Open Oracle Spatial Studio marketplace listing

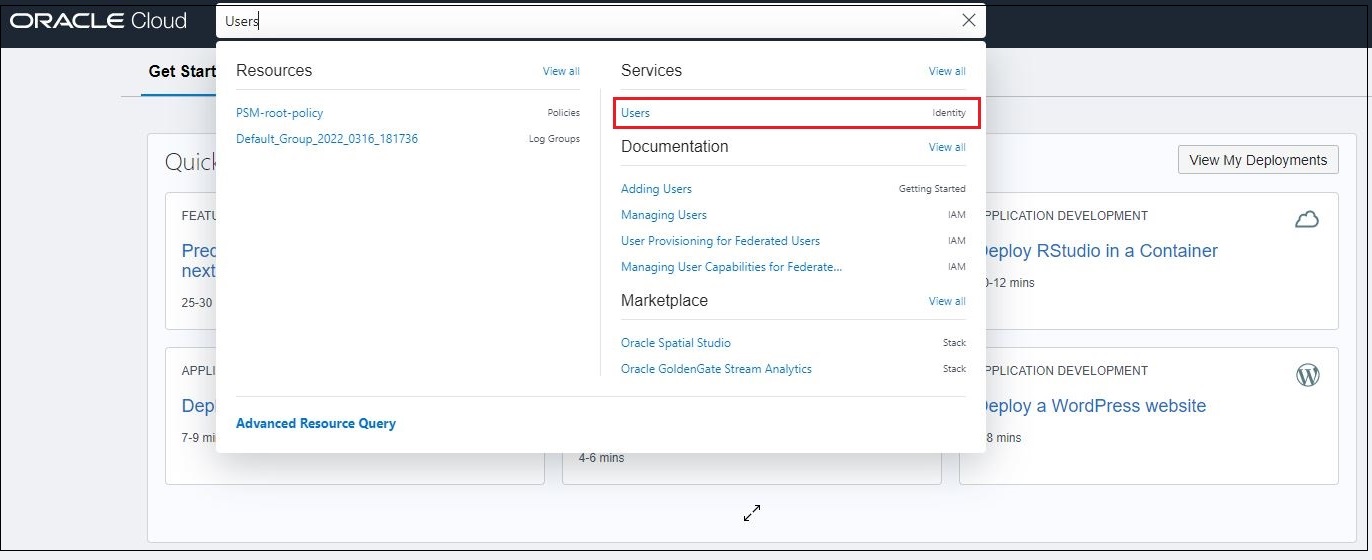tap(676, 343)
